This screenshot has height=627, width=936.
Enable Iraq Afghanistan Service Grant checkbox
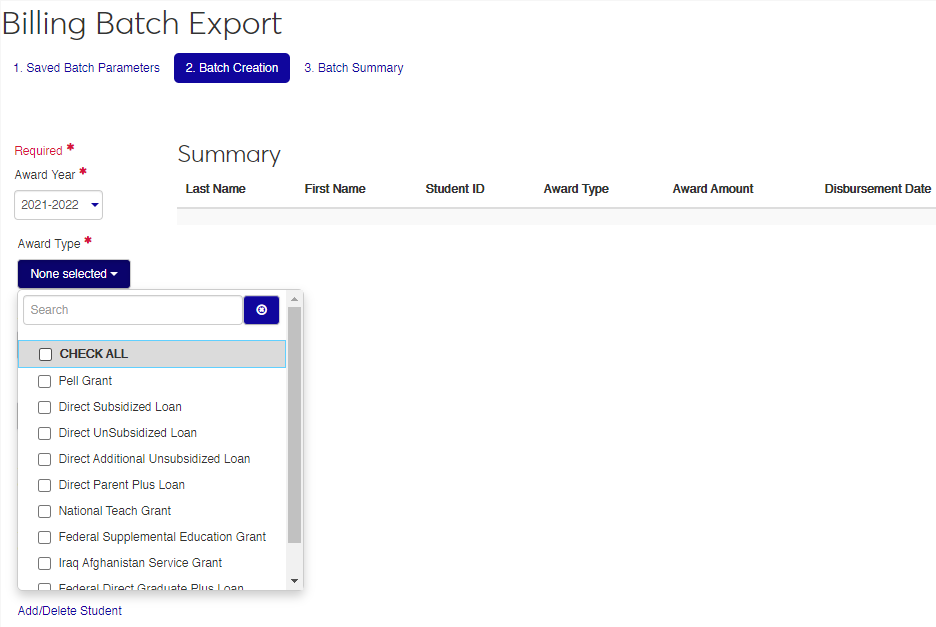pos(44,563)
